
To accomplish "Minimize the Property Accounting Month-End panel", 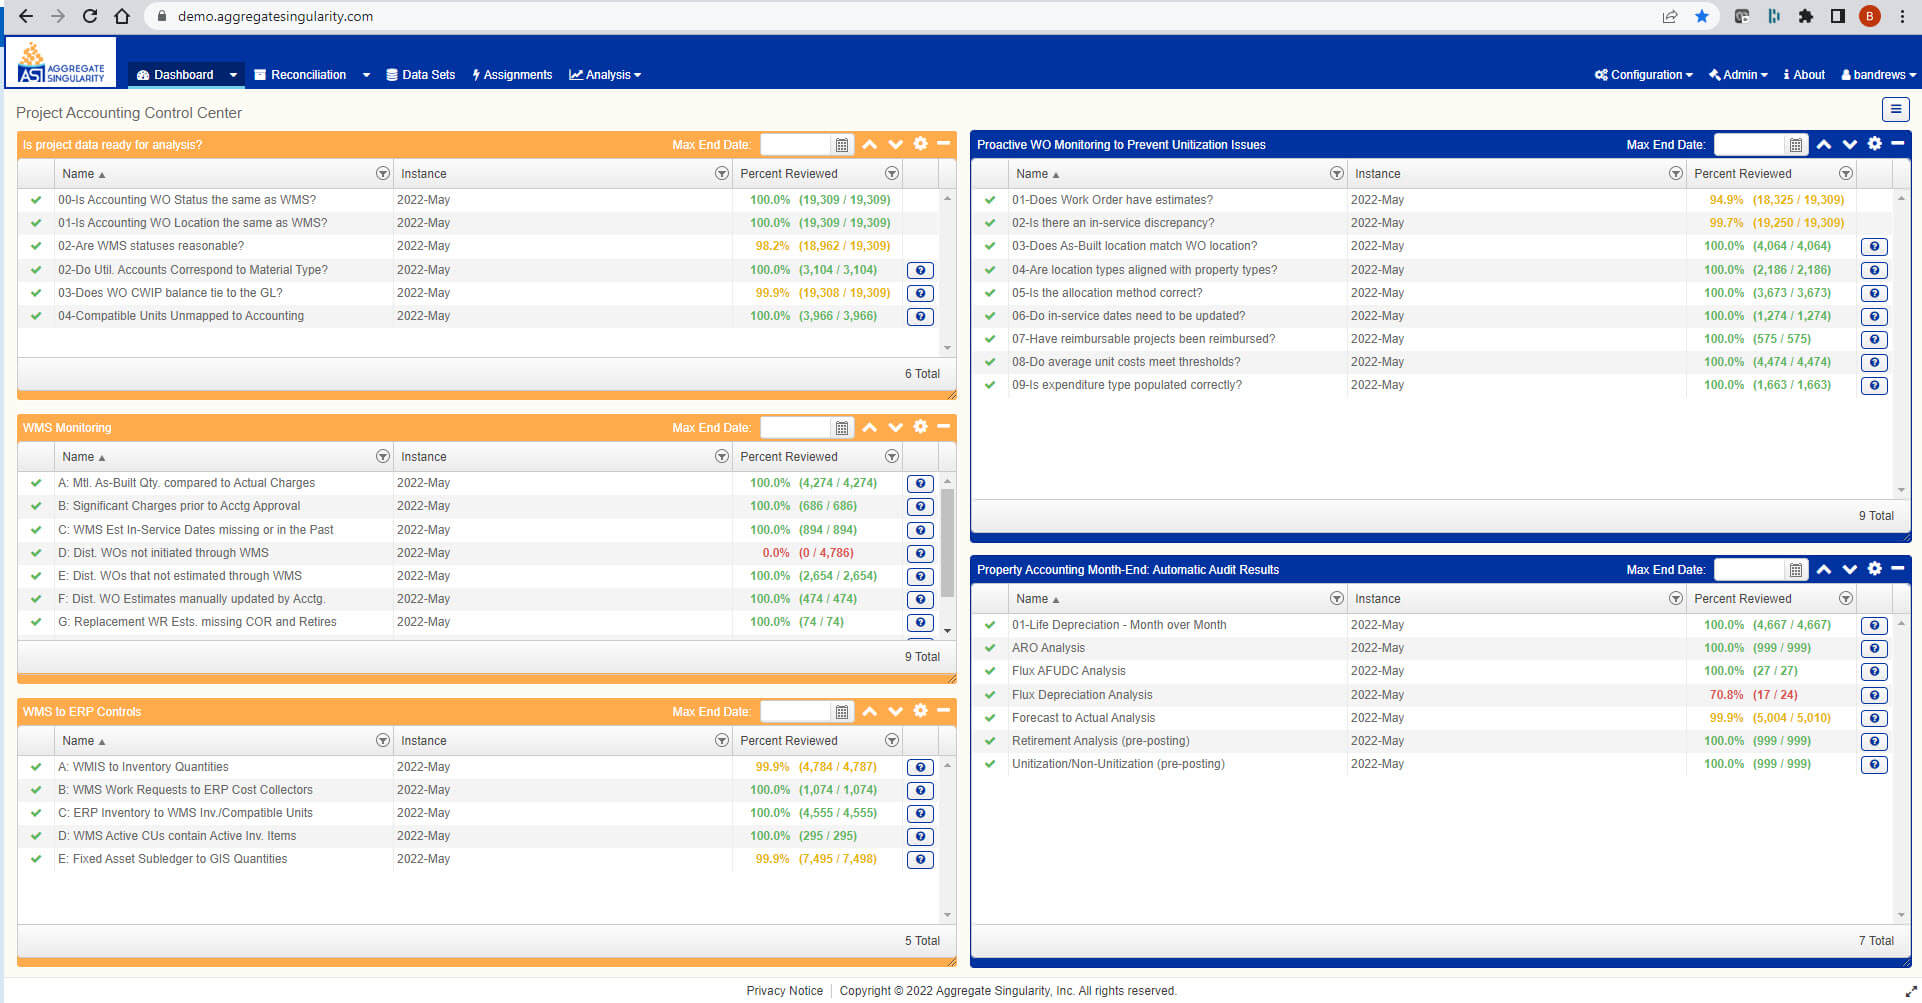I will (1897, 569).
